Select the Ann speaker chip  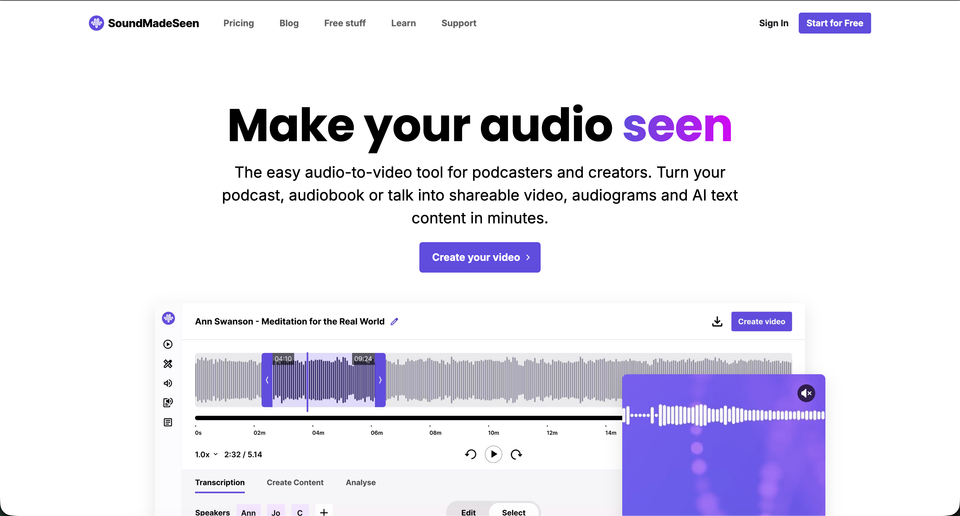point(249,512)
